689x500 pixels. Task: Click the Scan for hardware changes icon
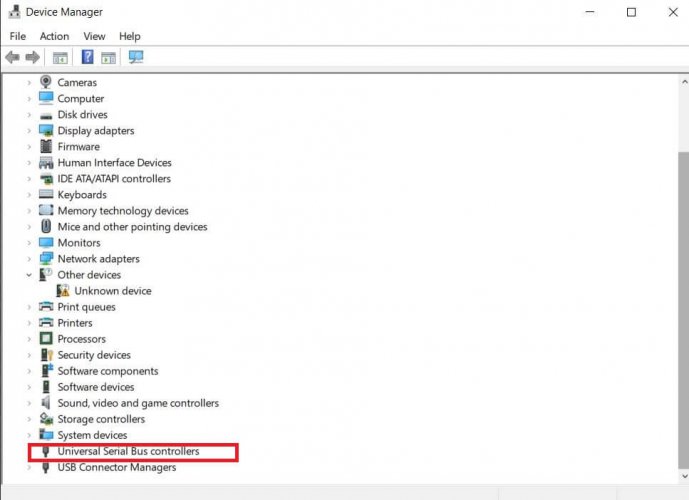coord(136,57)
